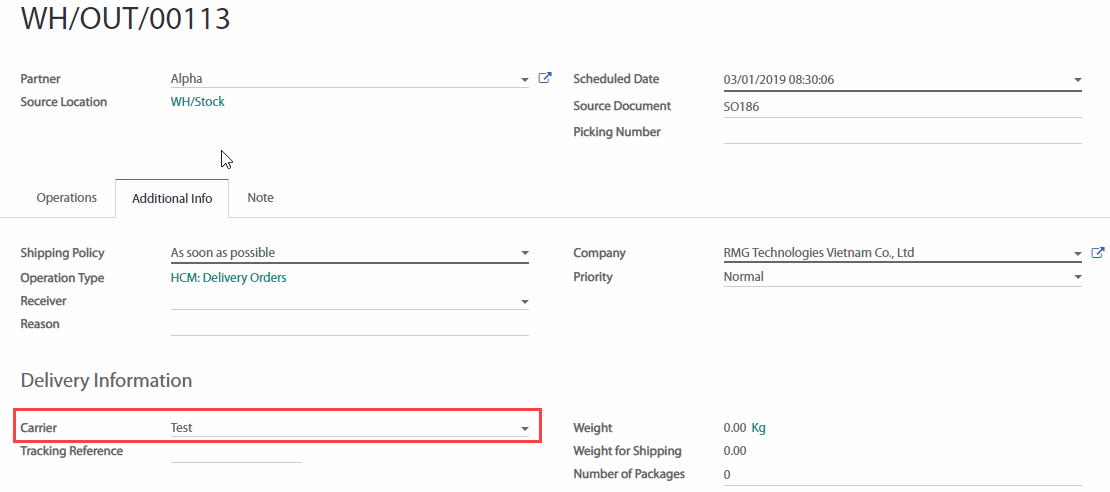Follow the WH/Stock source location link
The image size is (1110, 492).
coord(198,102)
